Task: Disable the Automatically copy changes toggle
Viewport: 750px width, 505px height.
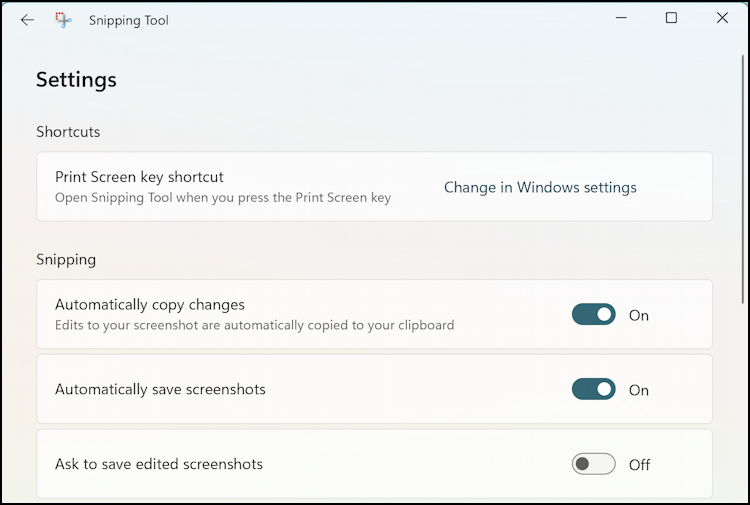Action: tap(593, 315)
